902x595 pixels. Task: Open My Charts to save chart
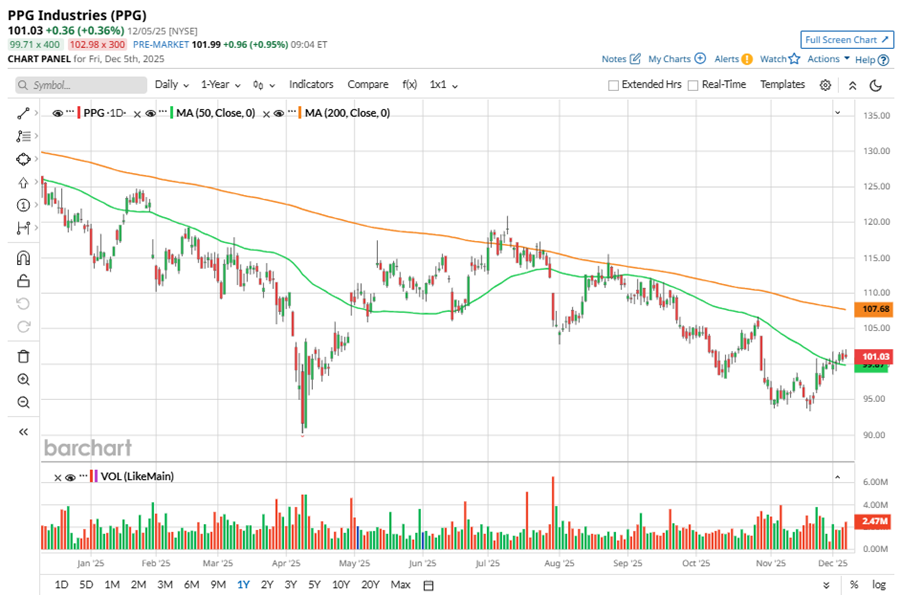point(676,59)
